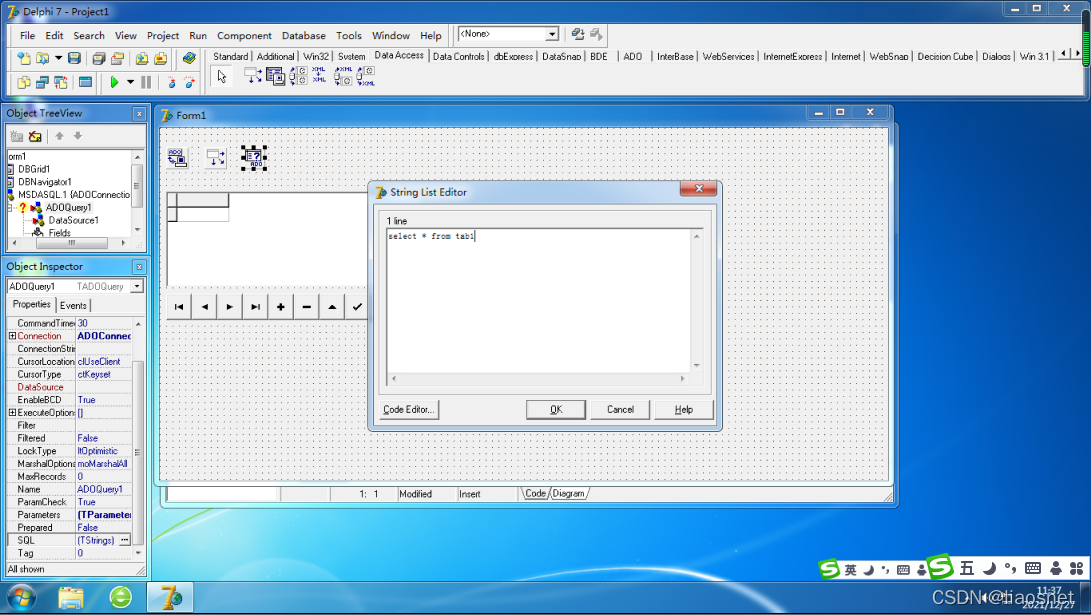
Task: Pick the XMLTransform component in palette
Action: pyautogui.click(x=319, y=76)
